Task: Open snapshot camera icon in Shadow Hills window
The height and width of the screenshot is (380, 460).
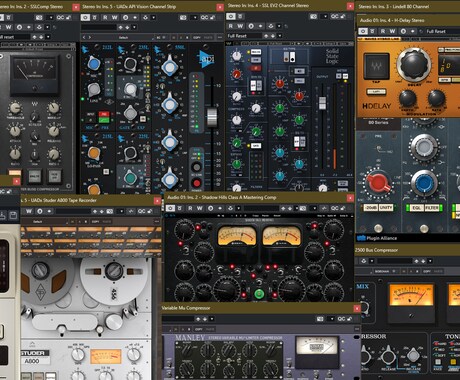Action: point(303,208)
